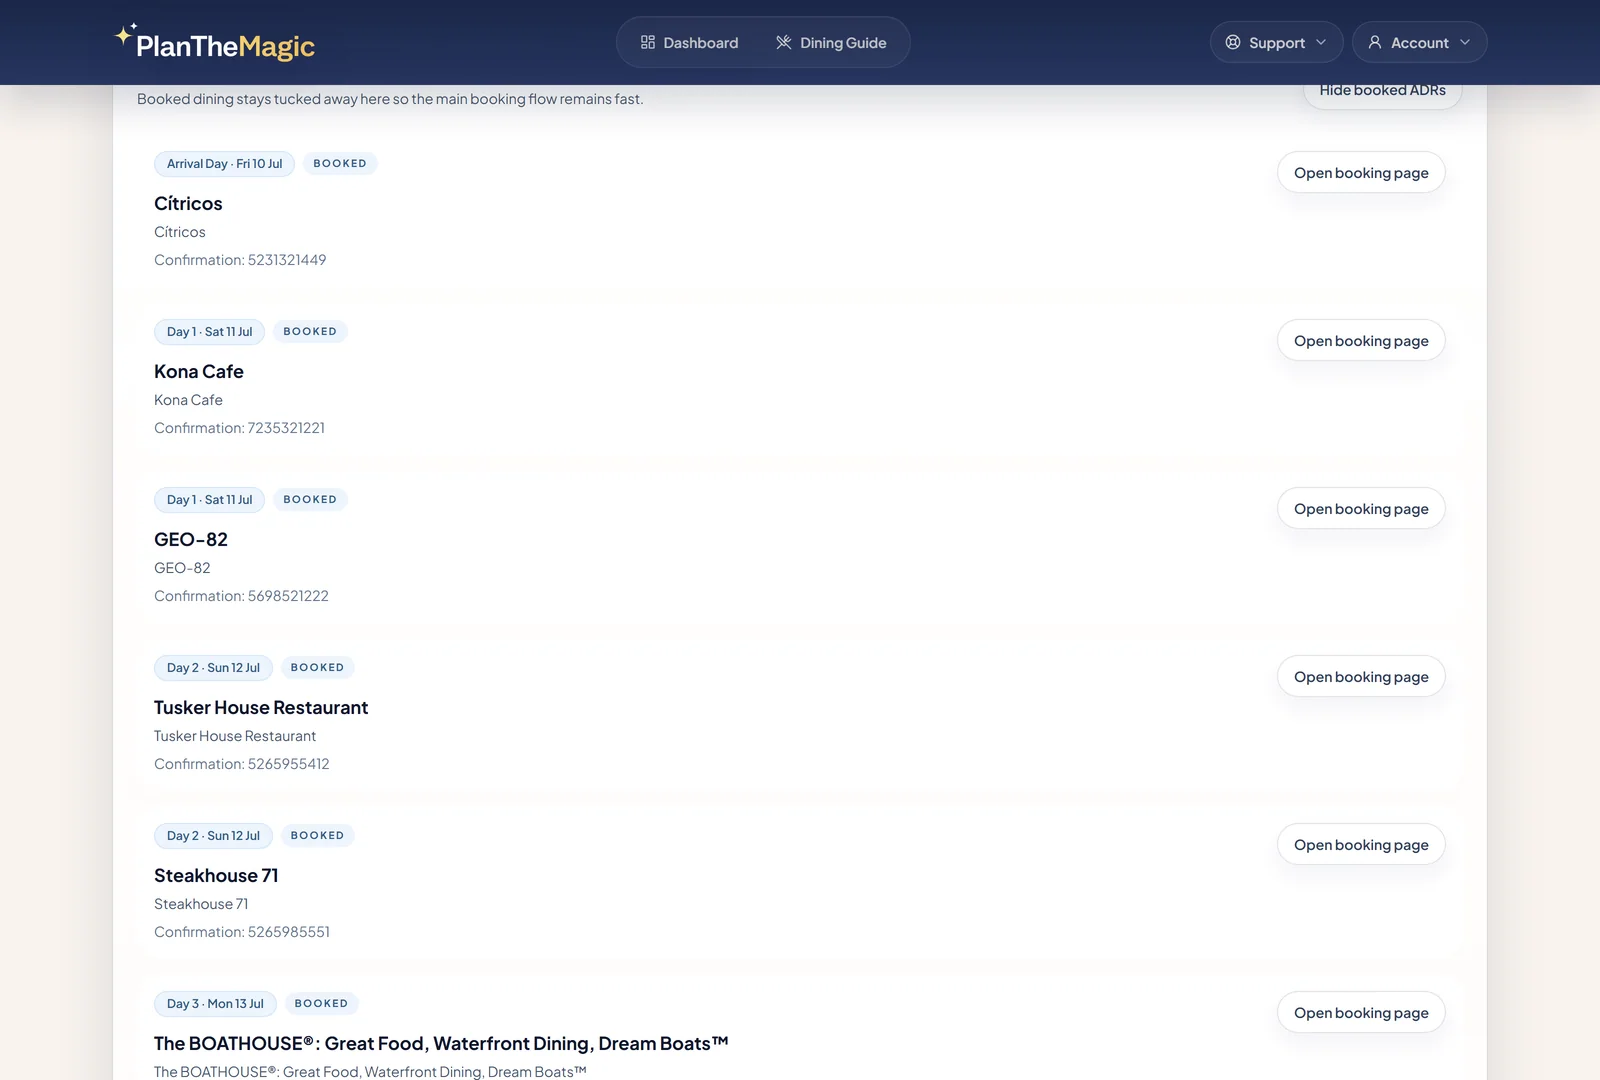Expand the Support dropdown chevron

click(1321, 42)
